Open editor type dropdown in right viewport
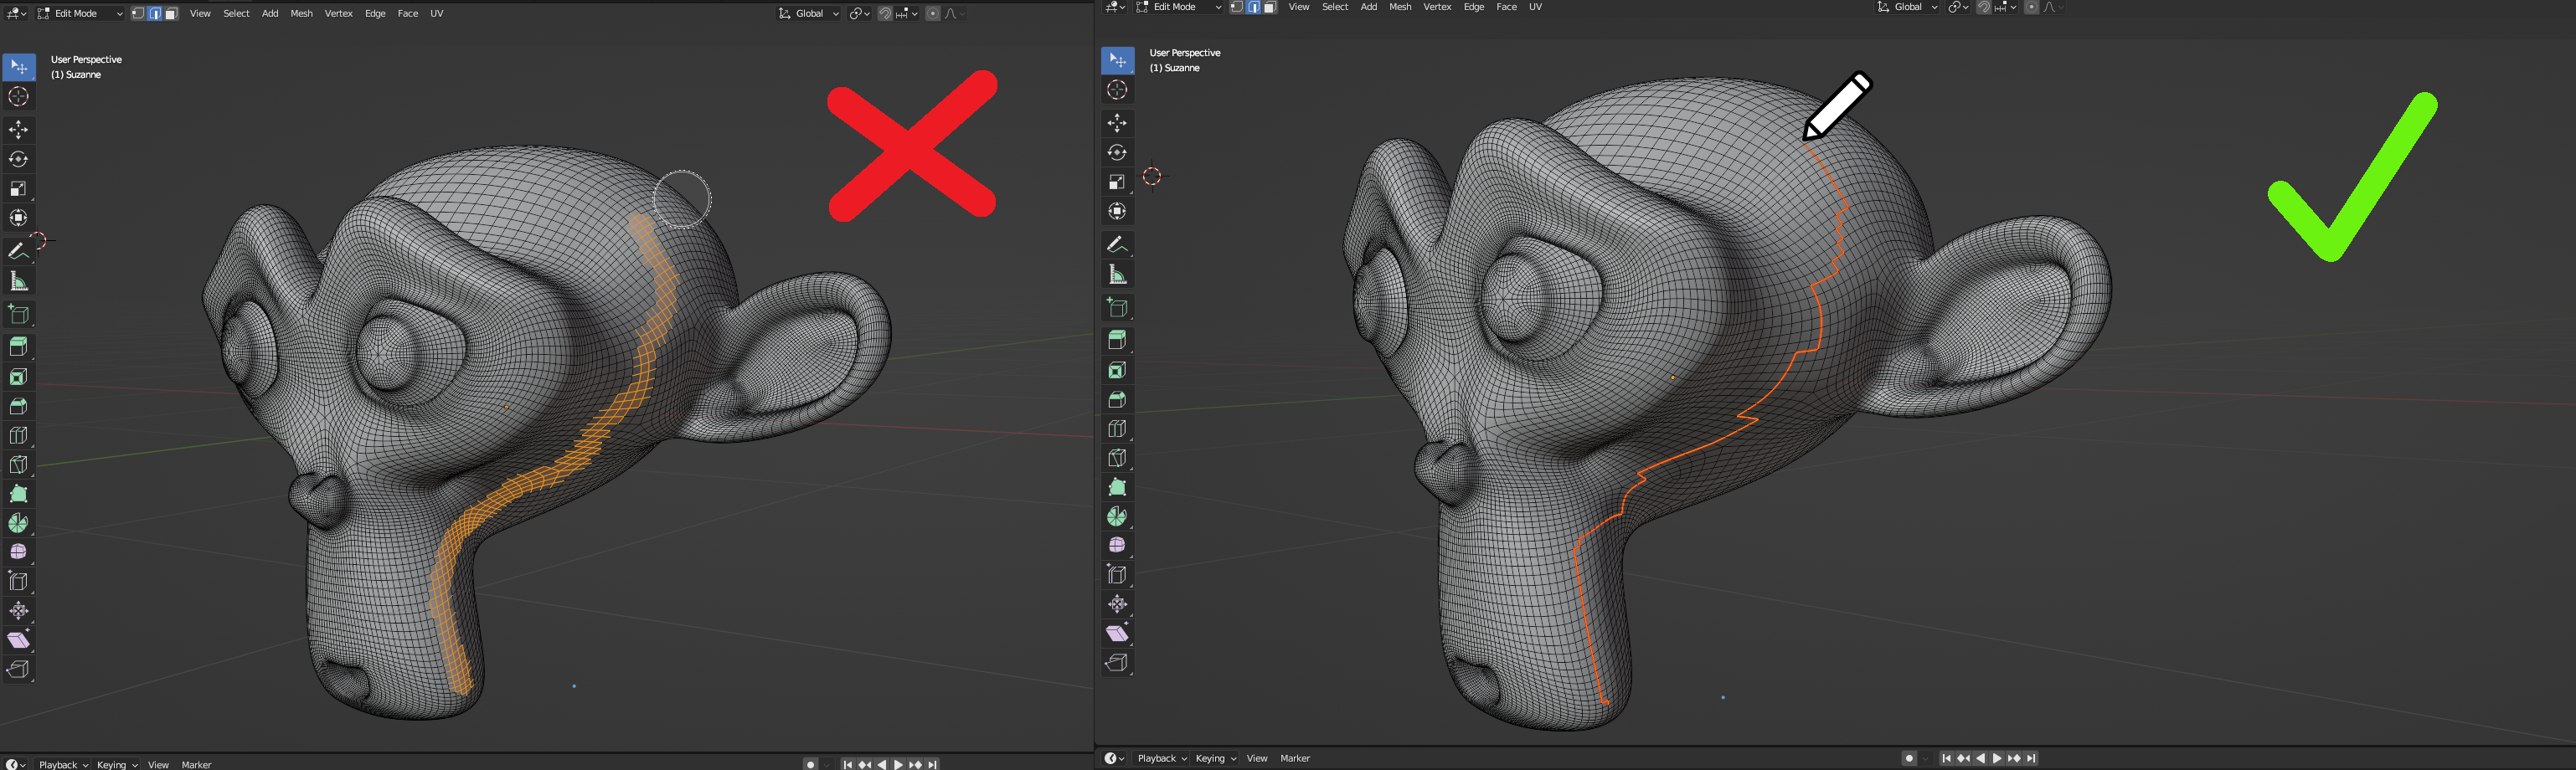Screen dimensions: 2576x770 click(1115, 7)
